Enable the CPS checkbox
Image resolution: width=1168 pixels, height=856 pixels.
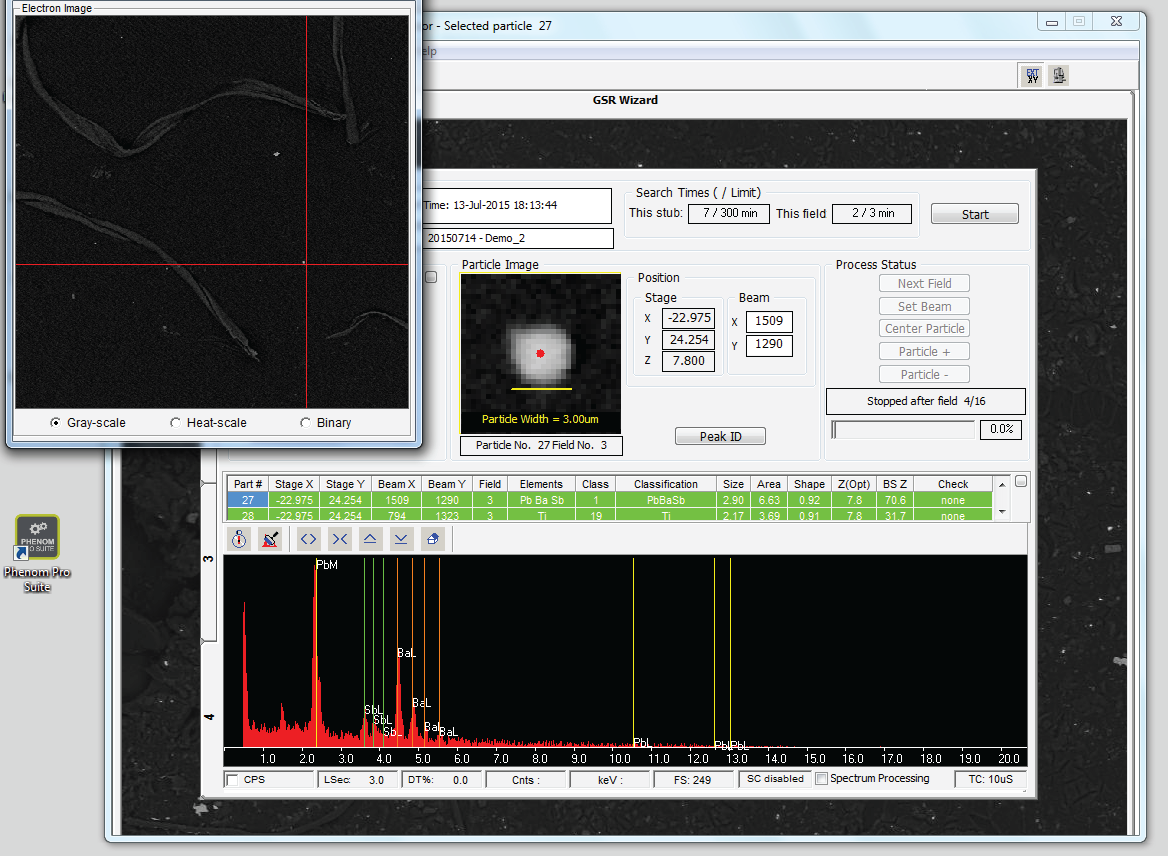coord(233,780)
